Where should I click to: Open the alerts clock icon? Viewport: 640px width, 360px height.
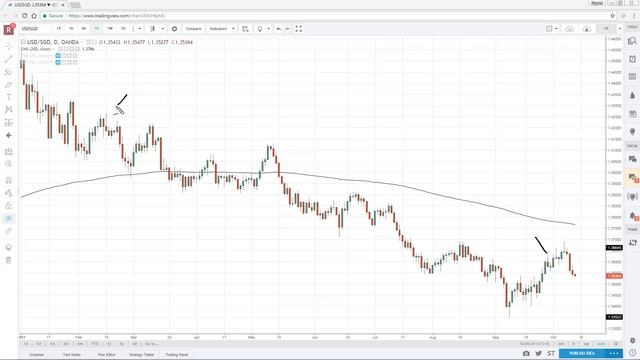[632, 59]
